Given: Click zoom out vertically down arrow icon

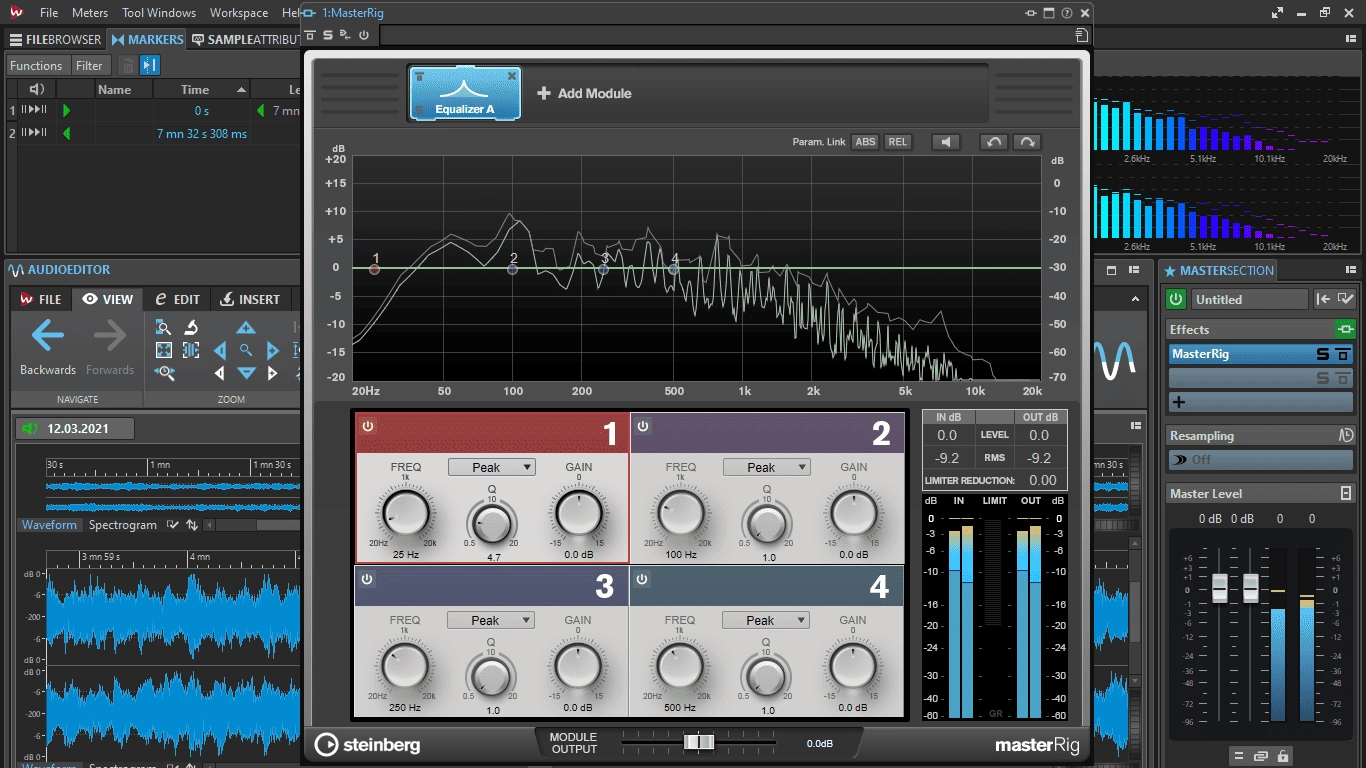Looking at the screenshot, I should (x=246, y=373).
